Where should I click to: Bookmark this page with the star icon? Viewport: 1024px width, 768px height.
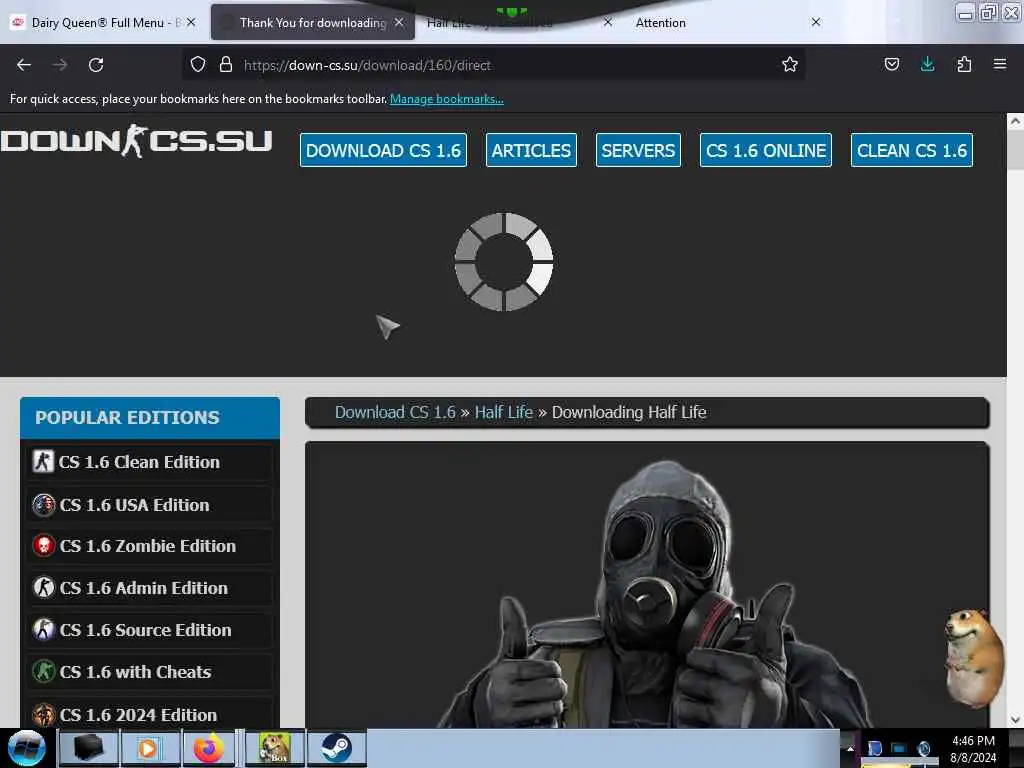click(790, 64)
